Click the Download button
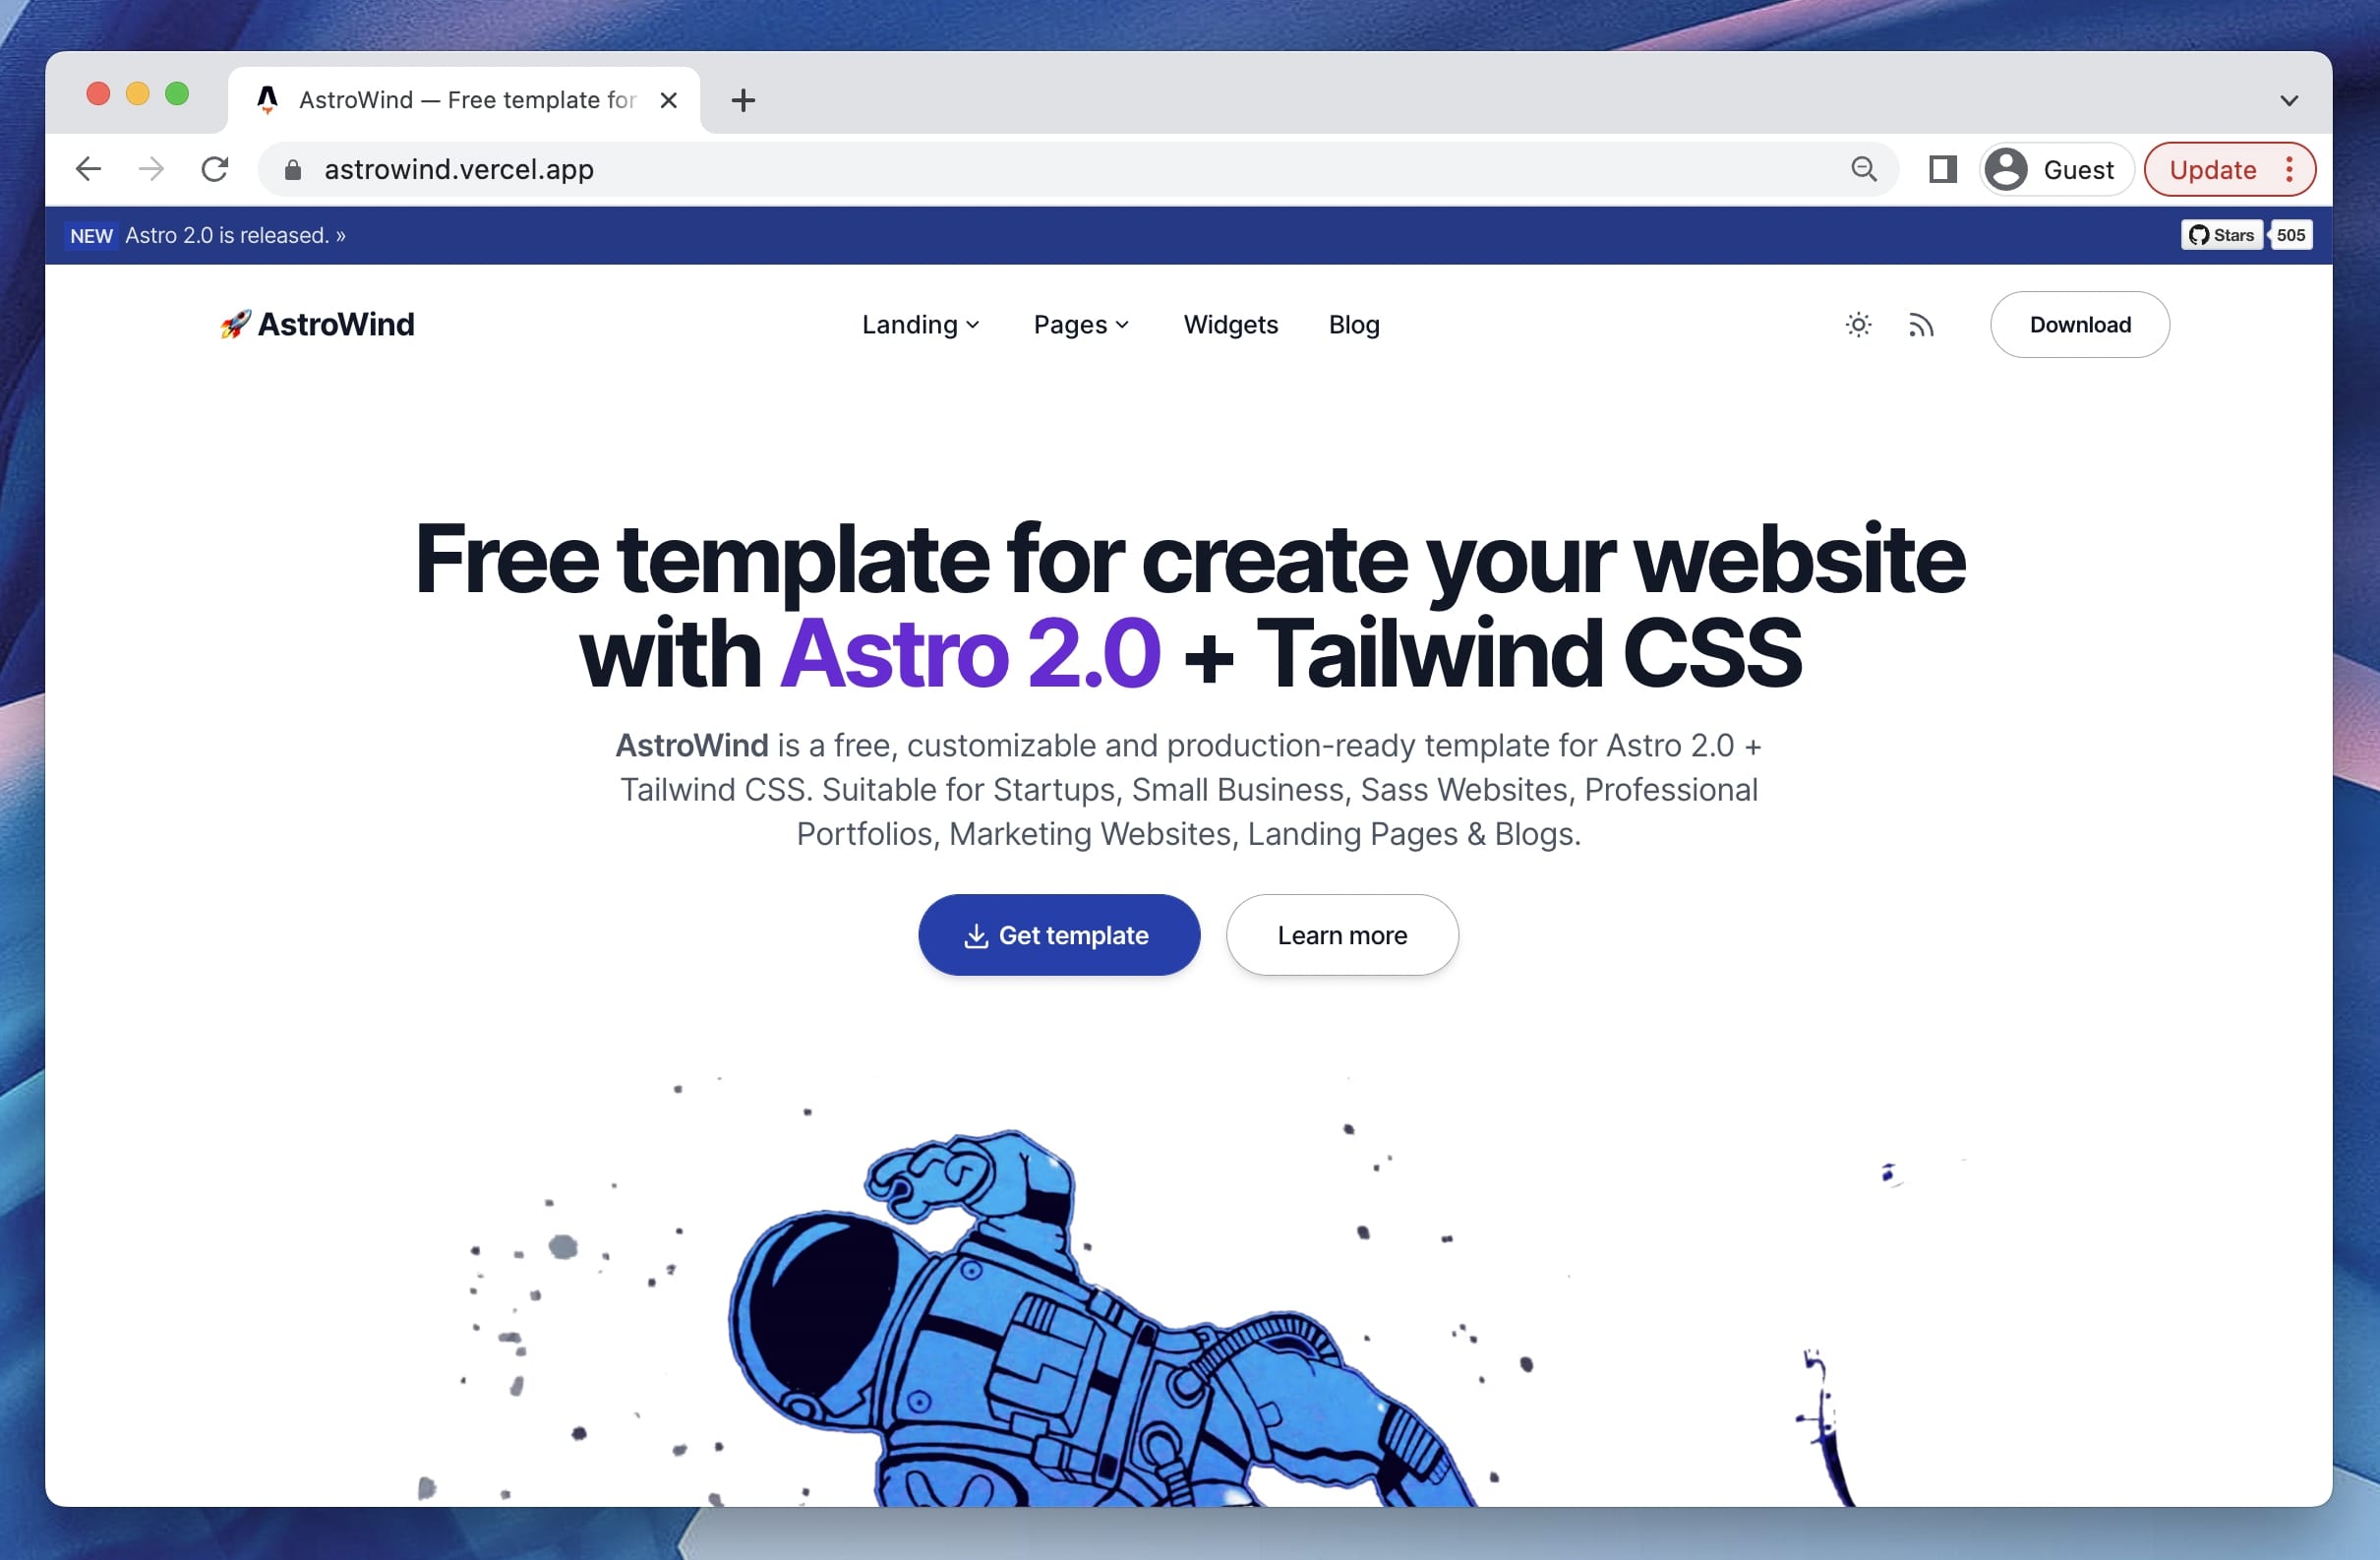The height and width of the screenshot is (1560, 2380). [2081, 324]
